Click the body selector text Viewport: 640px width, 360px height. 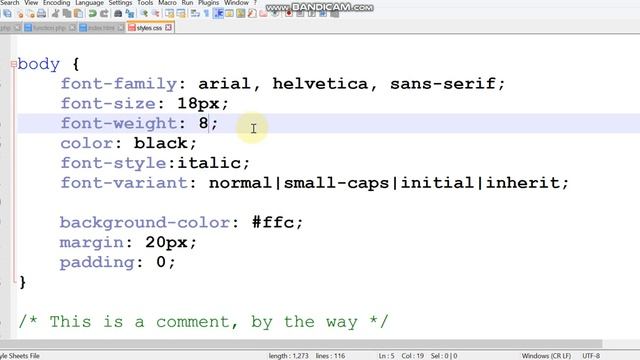(38, 64)
